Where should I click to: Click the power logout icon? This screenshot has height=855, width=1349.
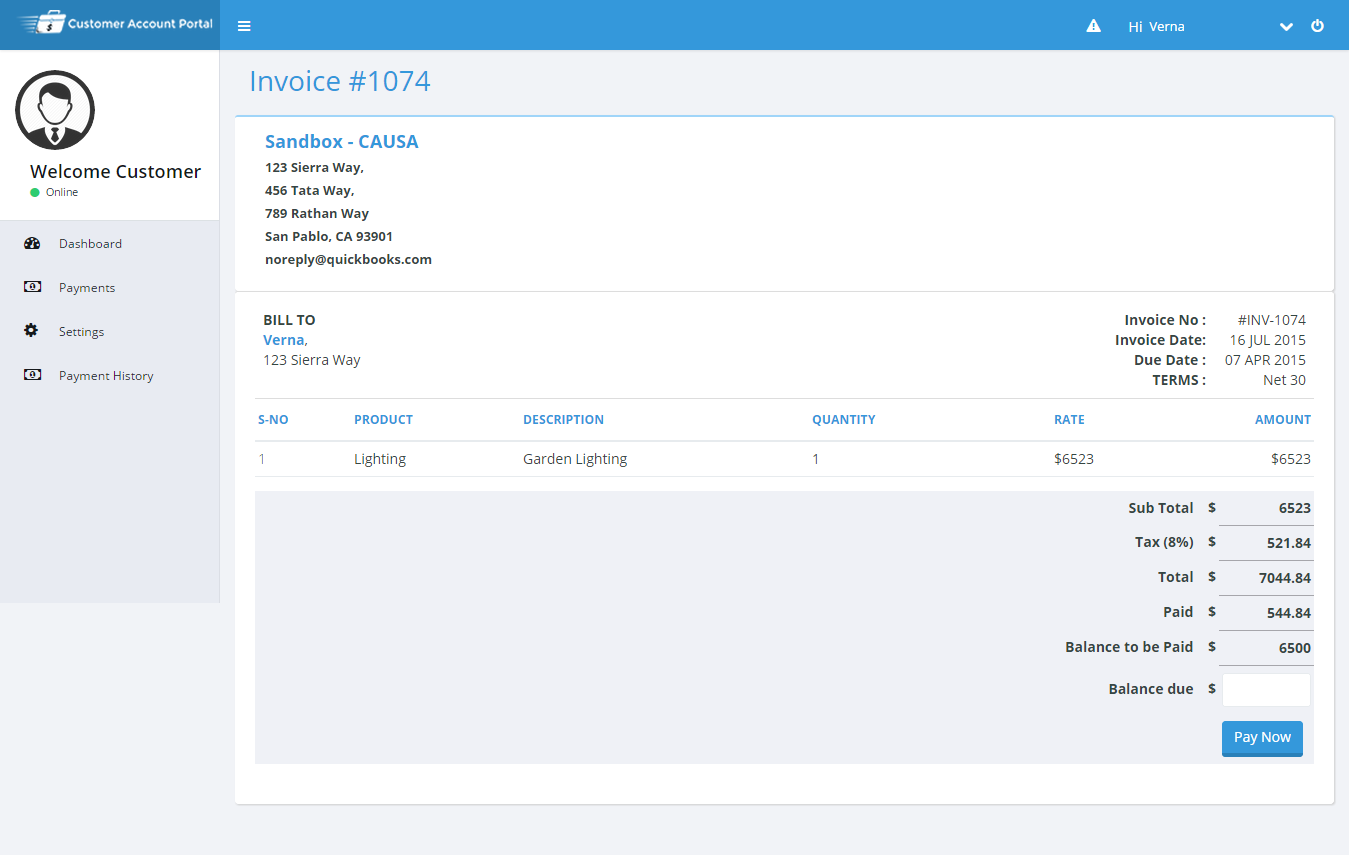click(1317, 26)
